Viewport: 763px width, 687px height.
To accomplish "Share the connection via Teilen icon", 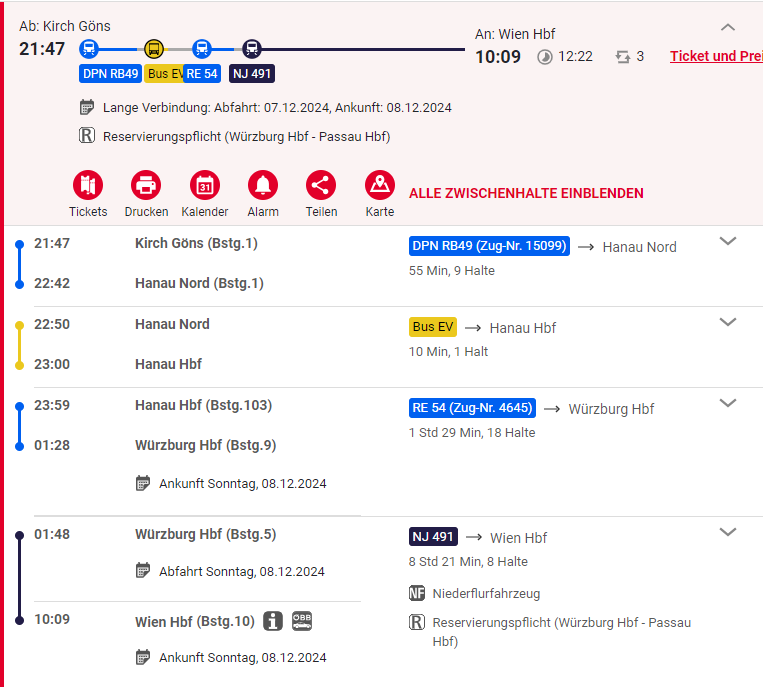I will (321, 185).
